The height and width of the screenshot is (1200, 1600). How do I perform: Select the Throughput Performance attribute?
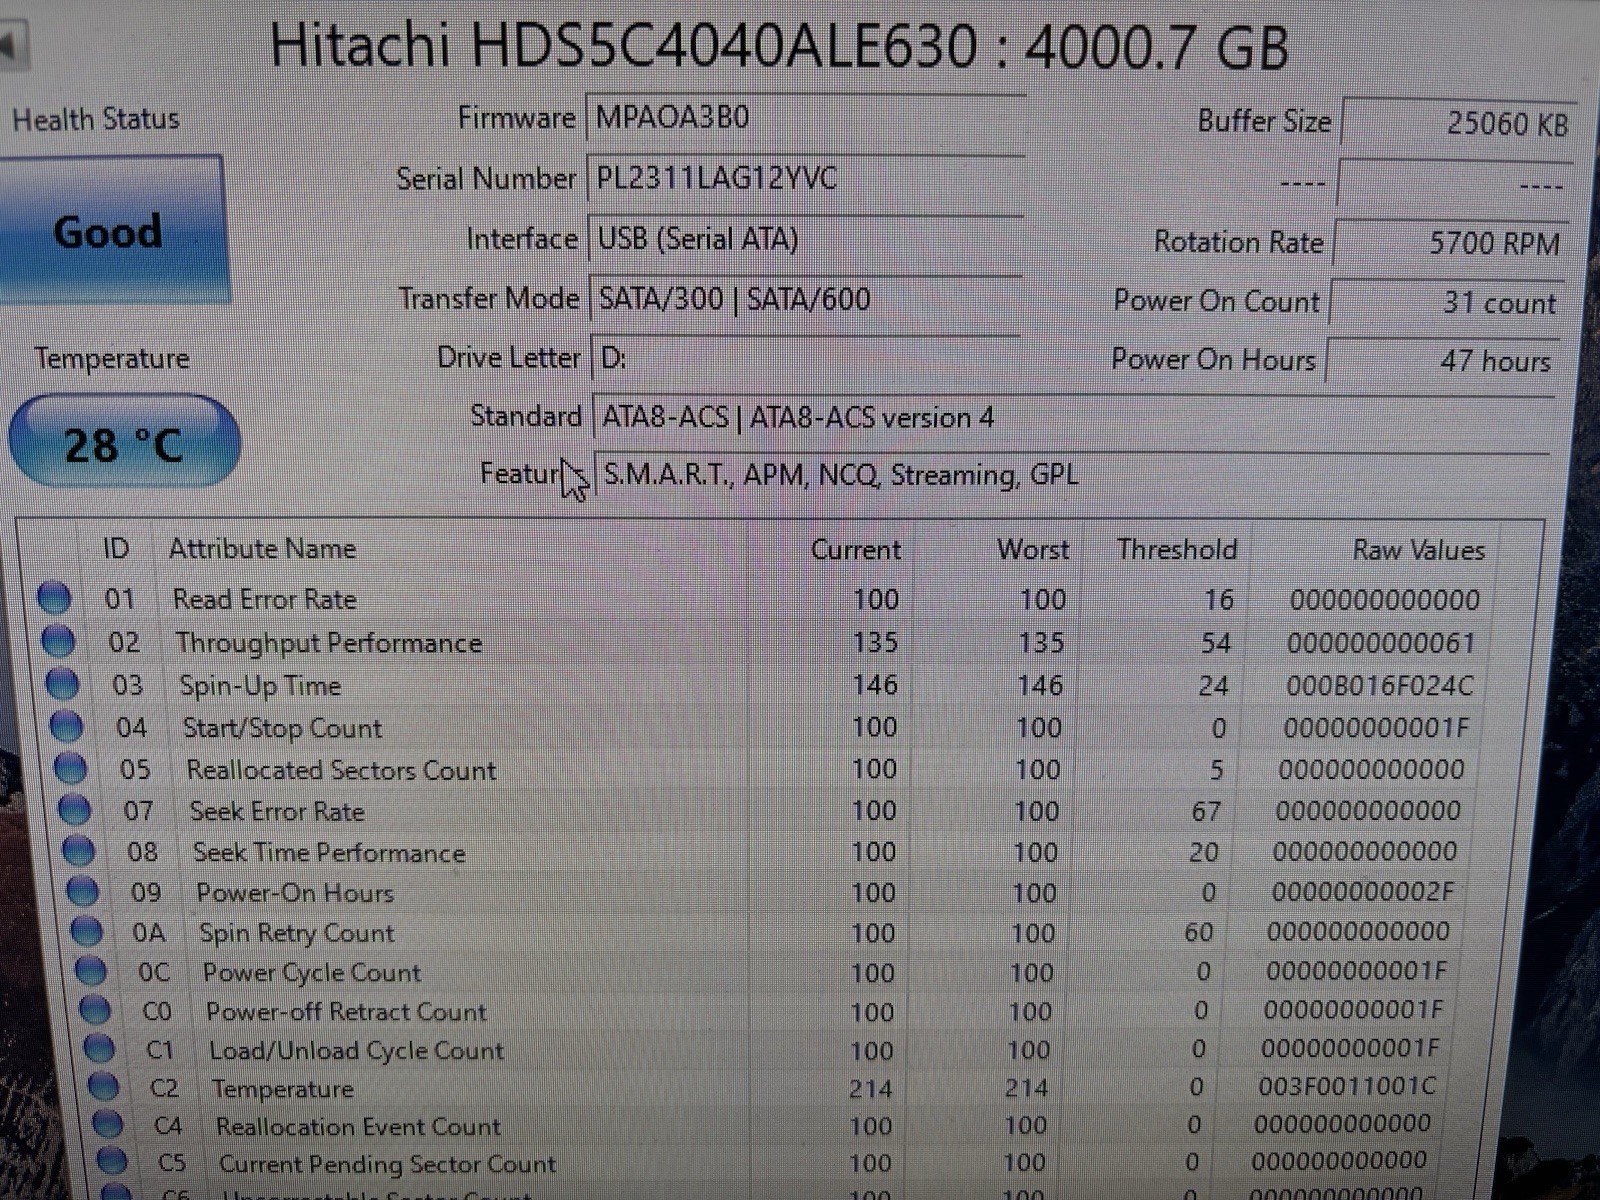328,643
